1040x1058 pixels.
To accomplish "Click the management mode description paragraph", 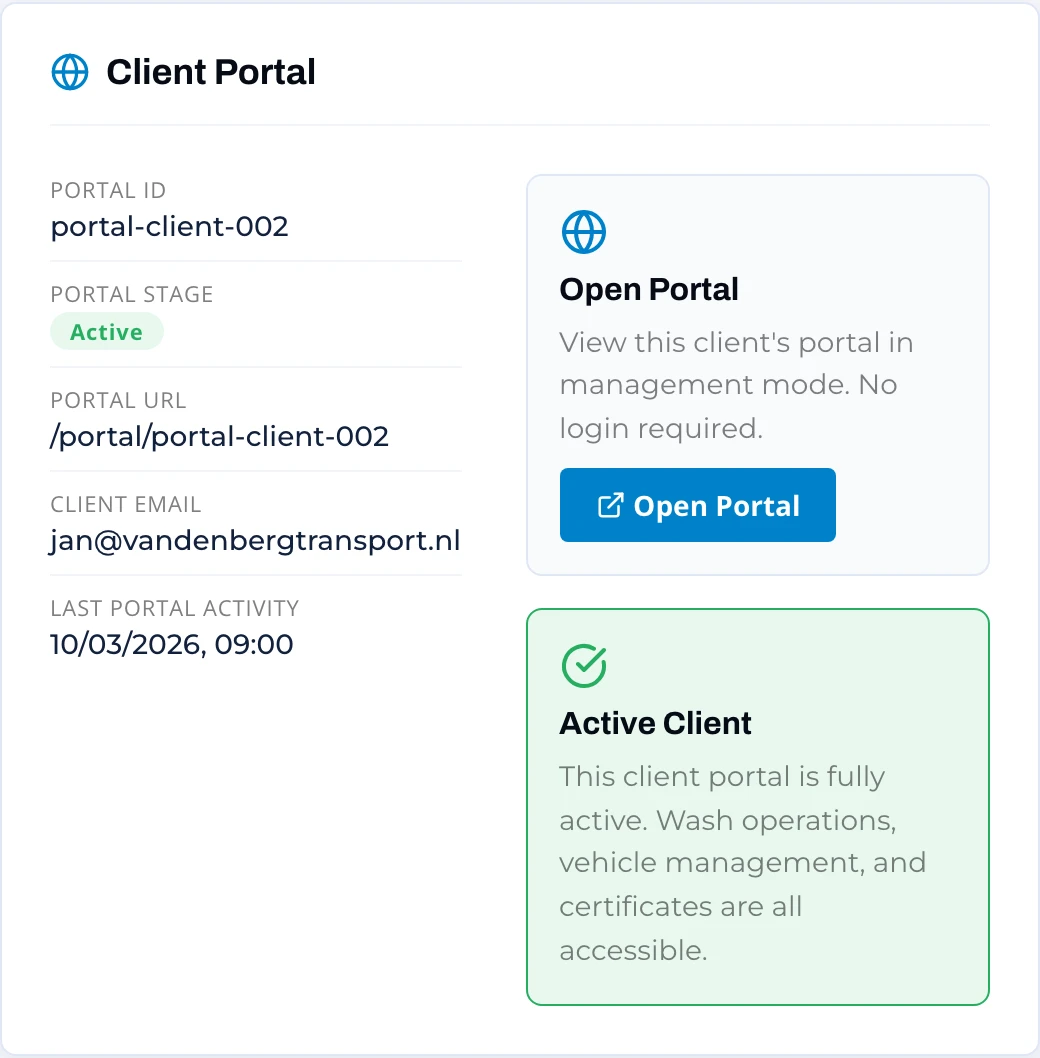I will click(736, 385).
